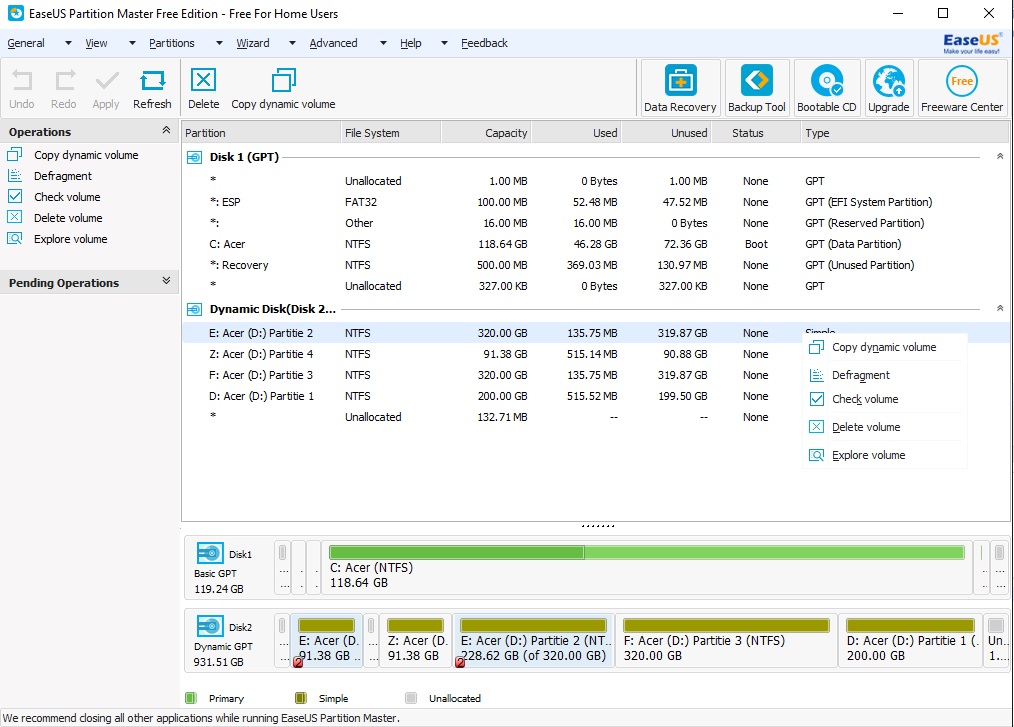The width and height of the screenshot is (1014, 727).
Task: Select the Z: Acer 91.38 GB block in the disk map
Action: pyautogui.click(x=415, y=641)
